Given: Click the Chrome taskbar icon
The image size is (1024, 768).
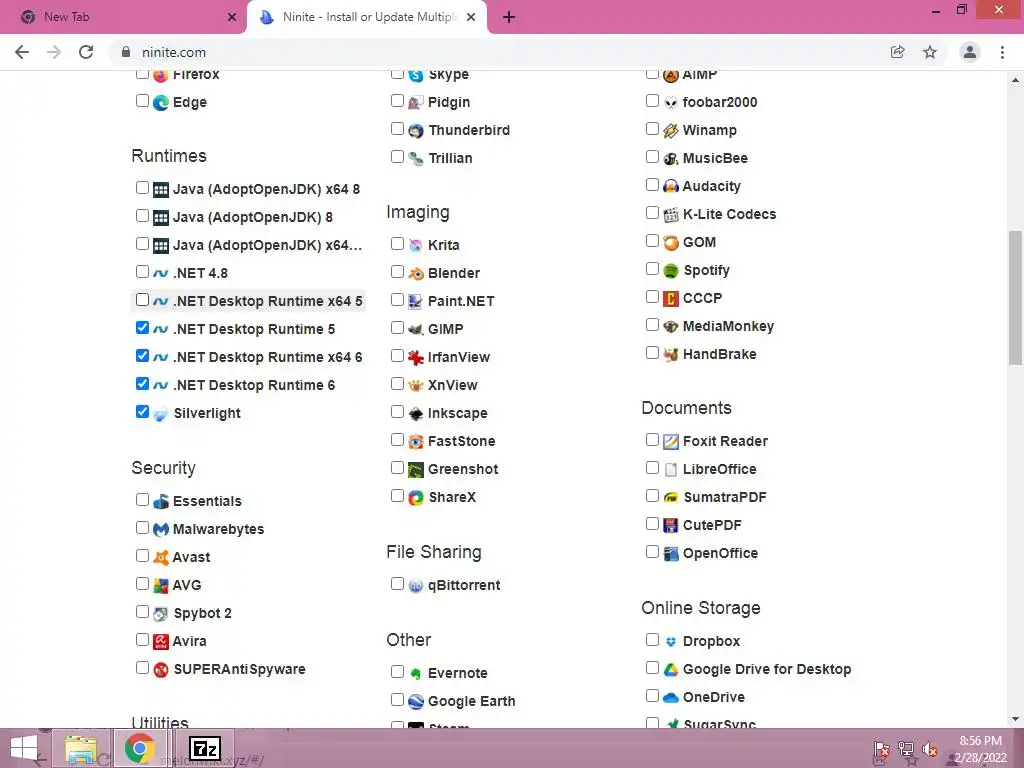Looking at the screenshot, I should tap(140, 748).
